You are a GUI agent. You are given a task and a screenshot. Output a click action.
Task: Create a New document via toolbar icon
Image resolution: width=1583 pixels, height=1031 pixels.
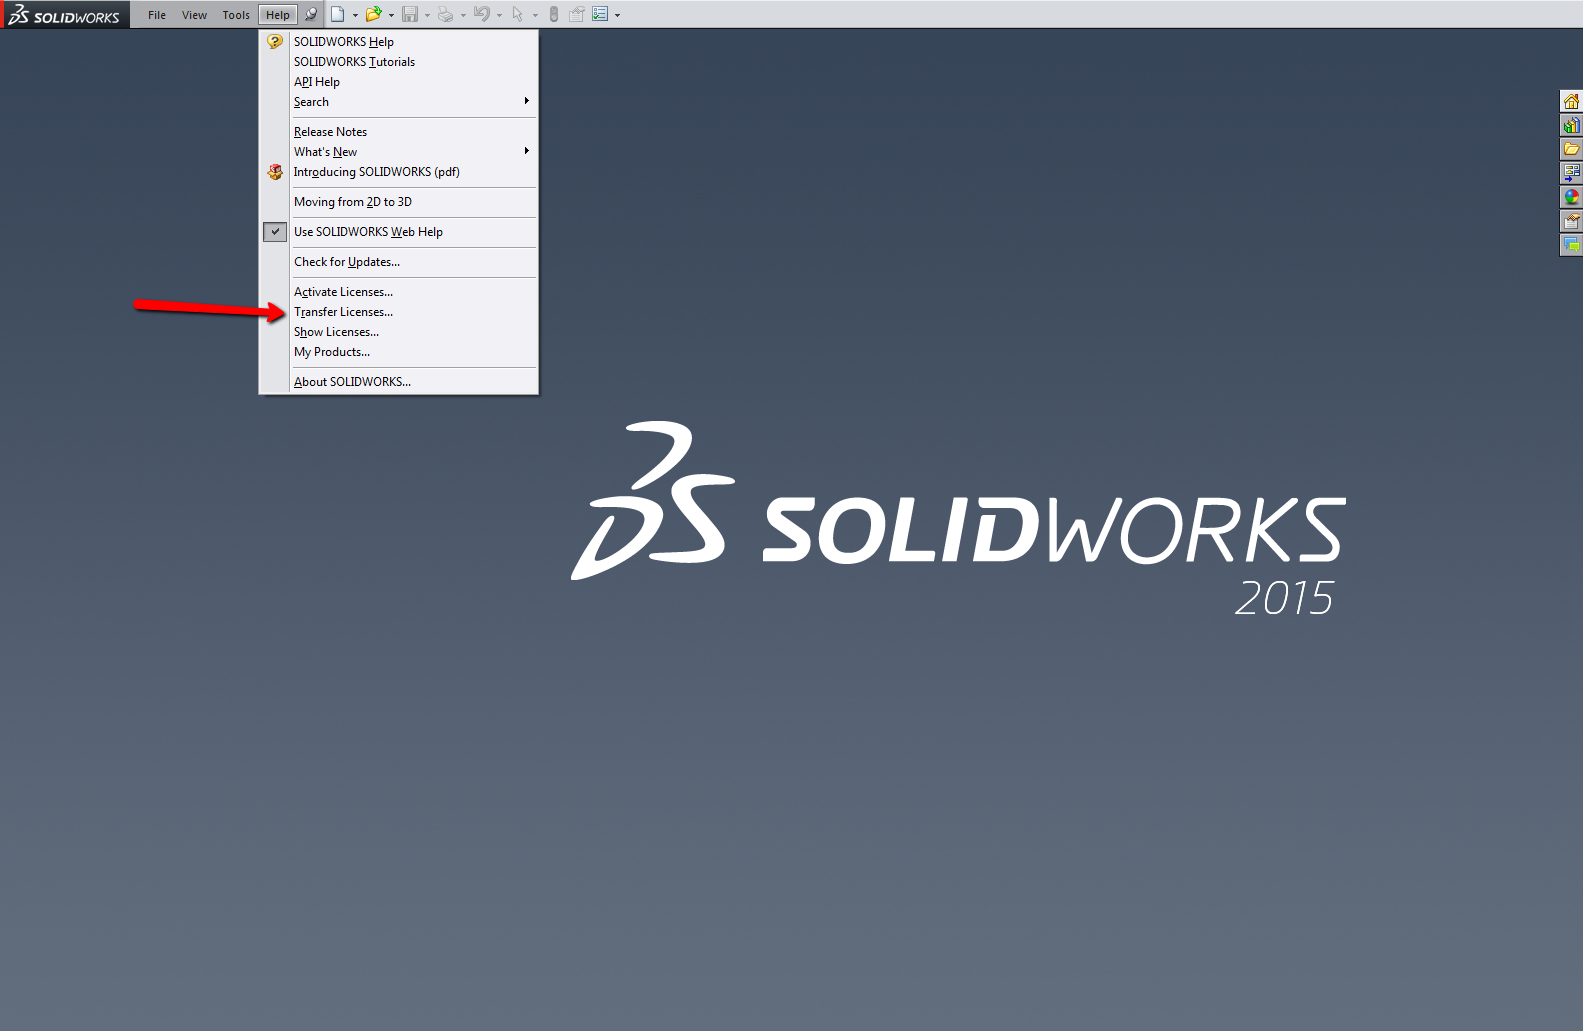click(338, 14)
